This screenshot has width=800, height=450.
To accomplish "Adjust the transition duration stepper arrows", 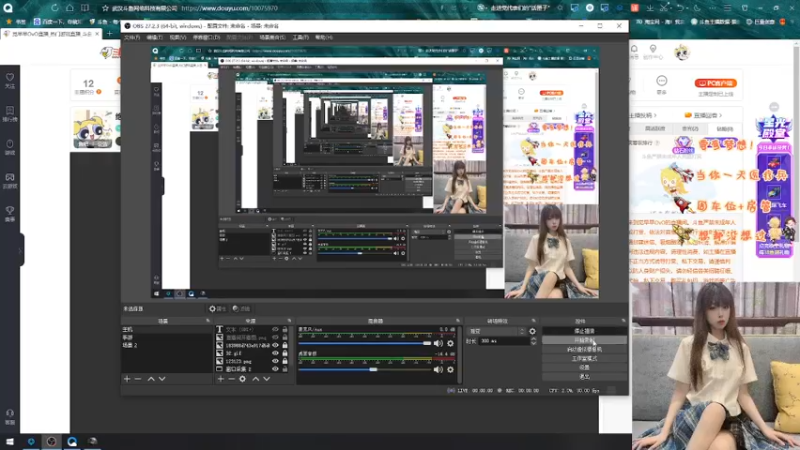I will pyautogui.click(x=533, y=341).
